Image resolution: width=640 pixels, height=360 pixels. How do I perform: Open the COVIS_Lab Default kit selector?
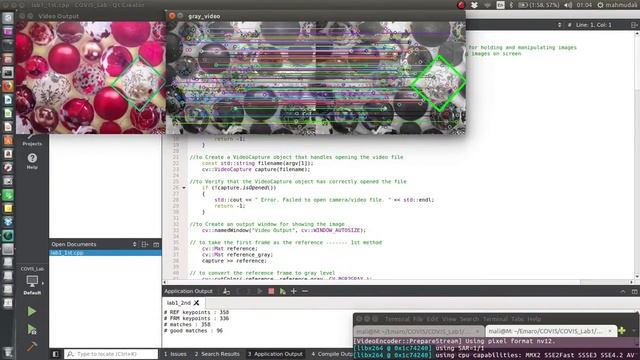32,281
